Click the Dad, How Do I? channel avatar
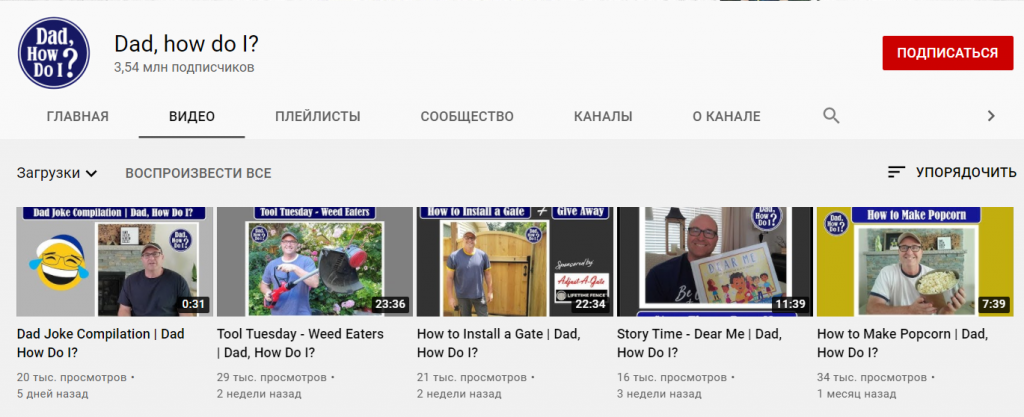 pos(54,53)
